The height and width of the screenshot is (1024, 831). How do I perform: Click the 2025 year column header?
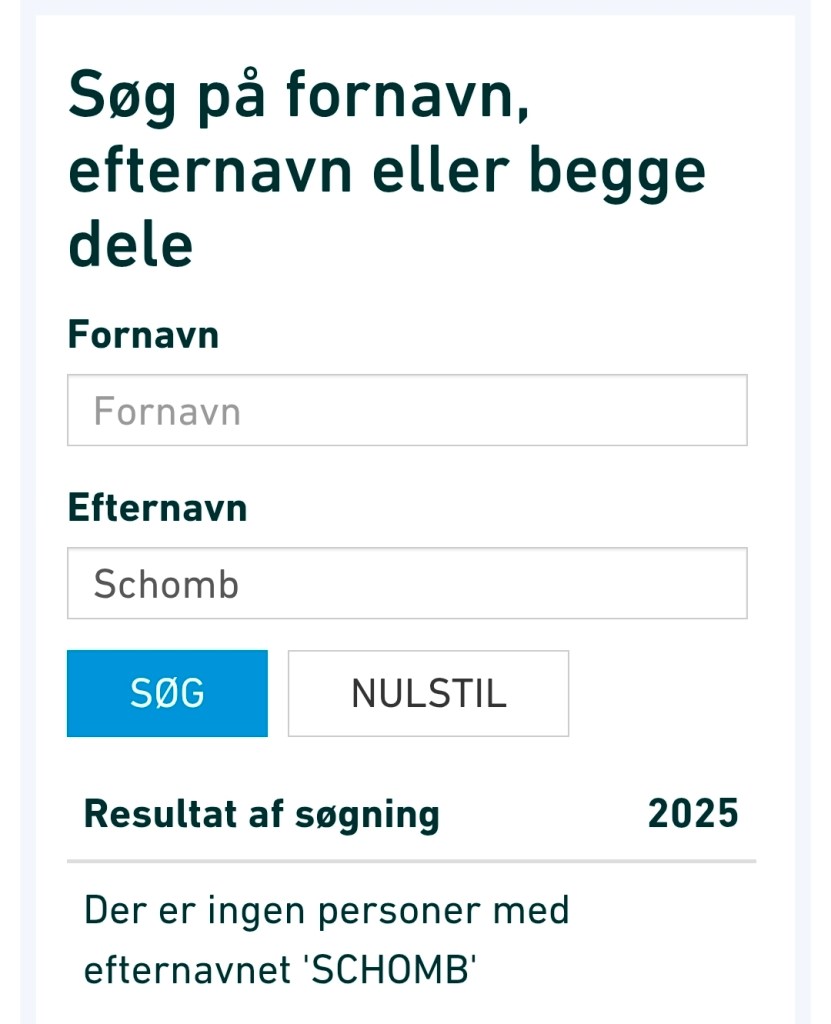pos(693,814)
